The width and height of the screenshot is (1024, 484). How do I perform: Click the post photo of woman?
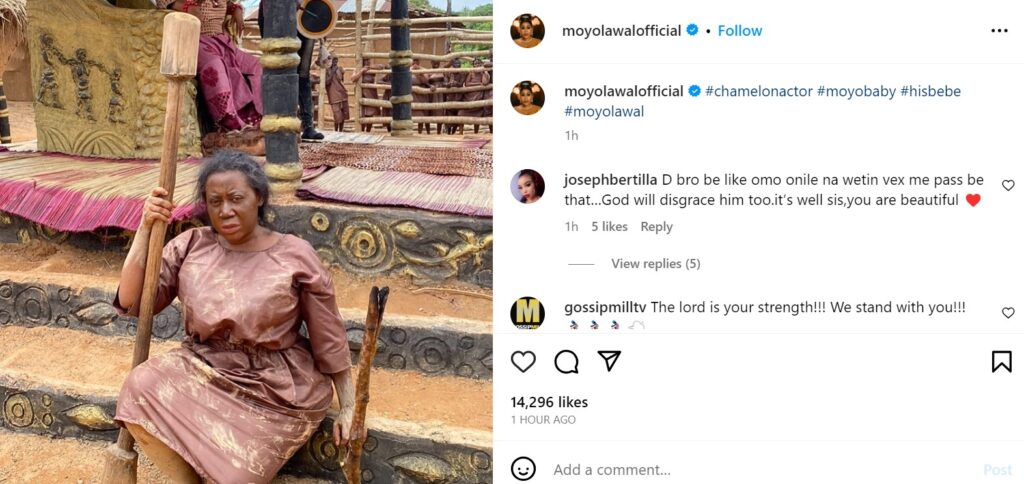[x=246, y=242]
